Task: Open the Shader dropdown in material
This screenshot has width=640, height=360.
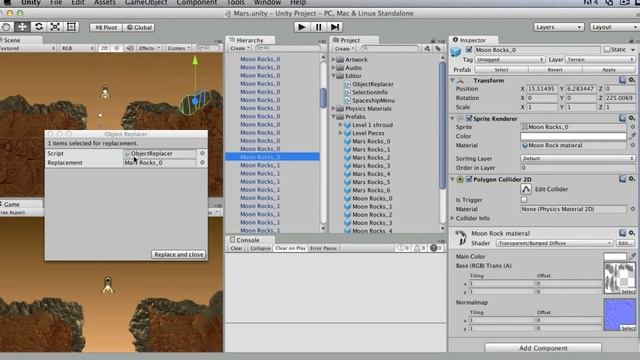Action: 554,243
